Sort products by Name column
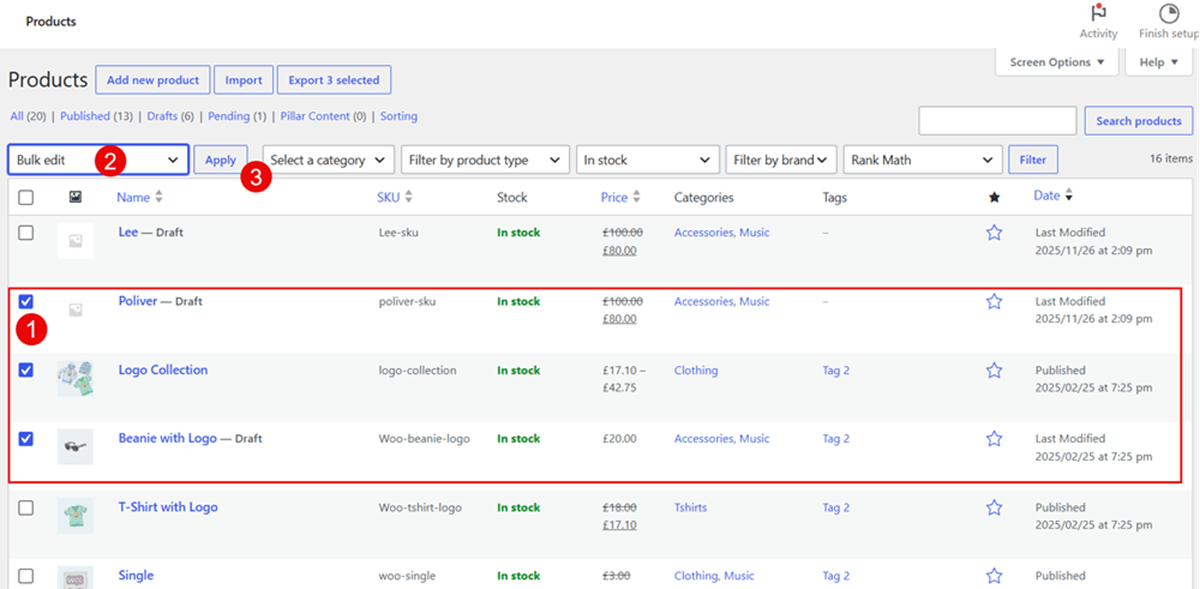The width and height of the screenshot is (1200, 589). pos(139,197)
